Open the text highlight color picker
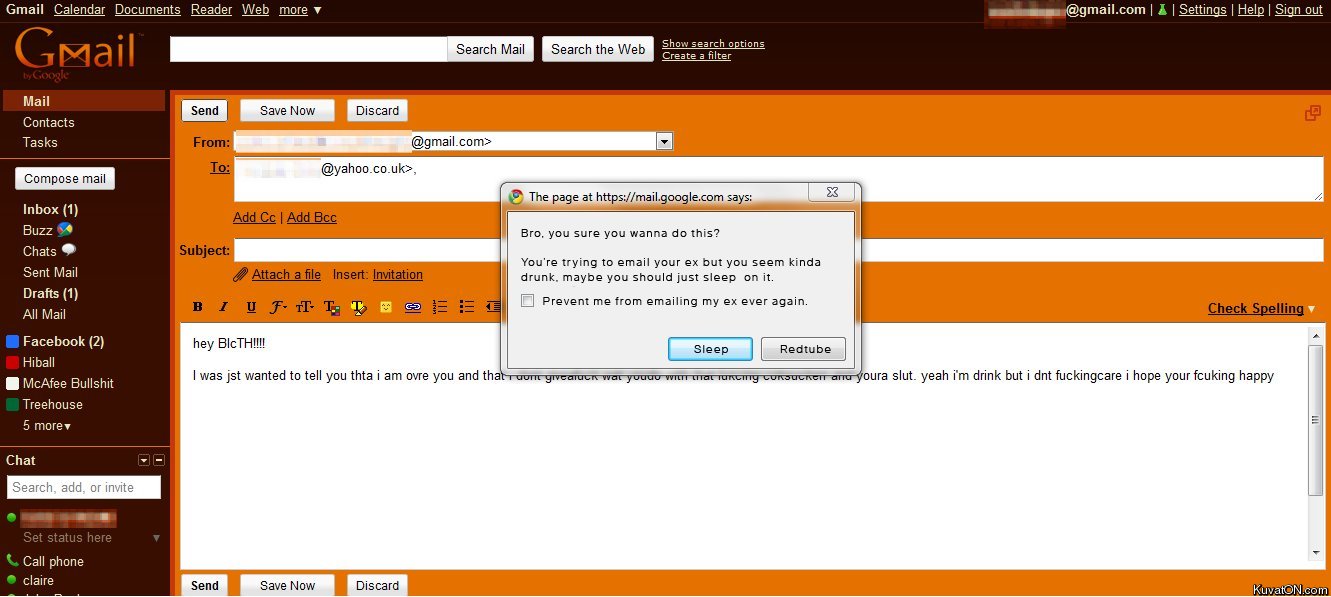This screenshot has width=1331, height=597. 359,307
